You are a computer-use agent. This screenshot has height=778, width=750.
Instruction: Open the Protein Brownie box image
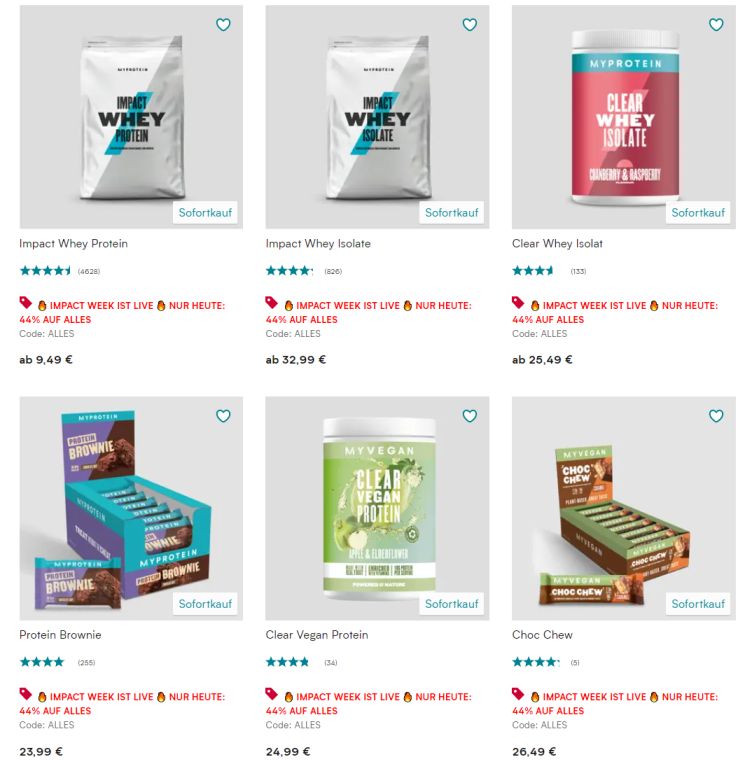click(131, 508)
